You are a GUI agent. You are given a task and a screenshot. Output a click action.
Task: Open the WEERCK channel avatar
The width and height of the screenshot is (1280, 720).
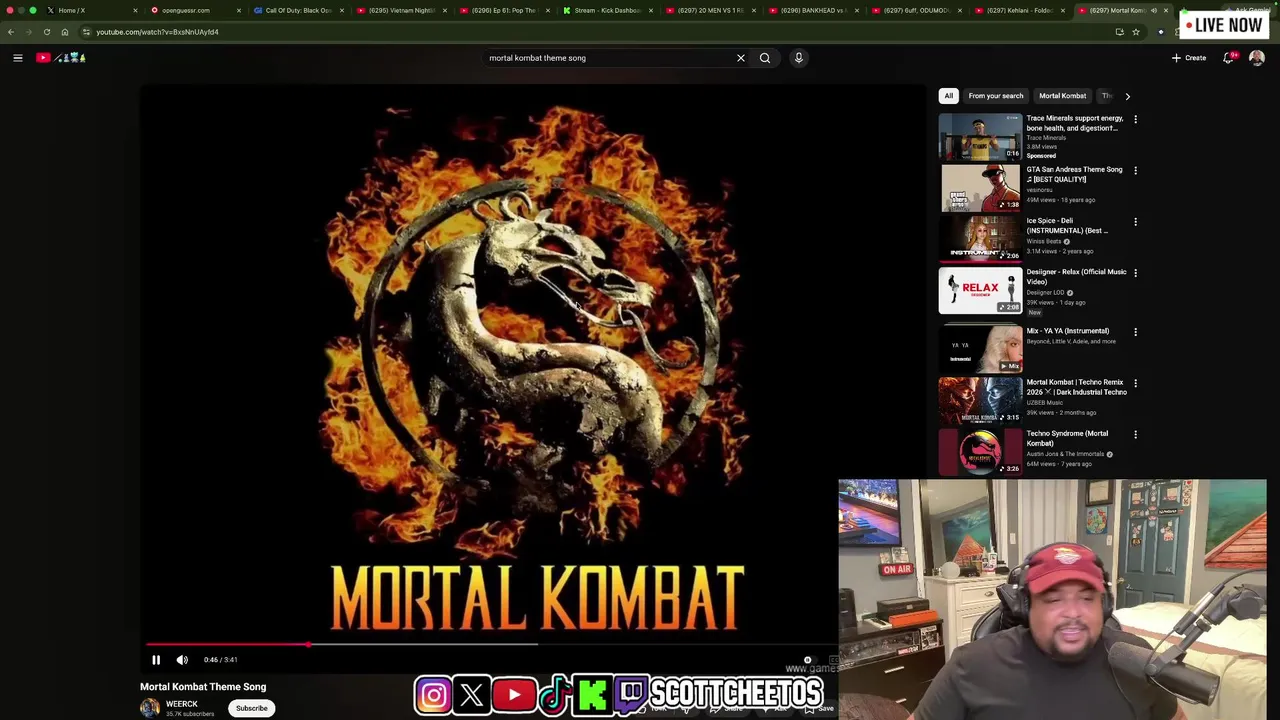pos(150,708)
